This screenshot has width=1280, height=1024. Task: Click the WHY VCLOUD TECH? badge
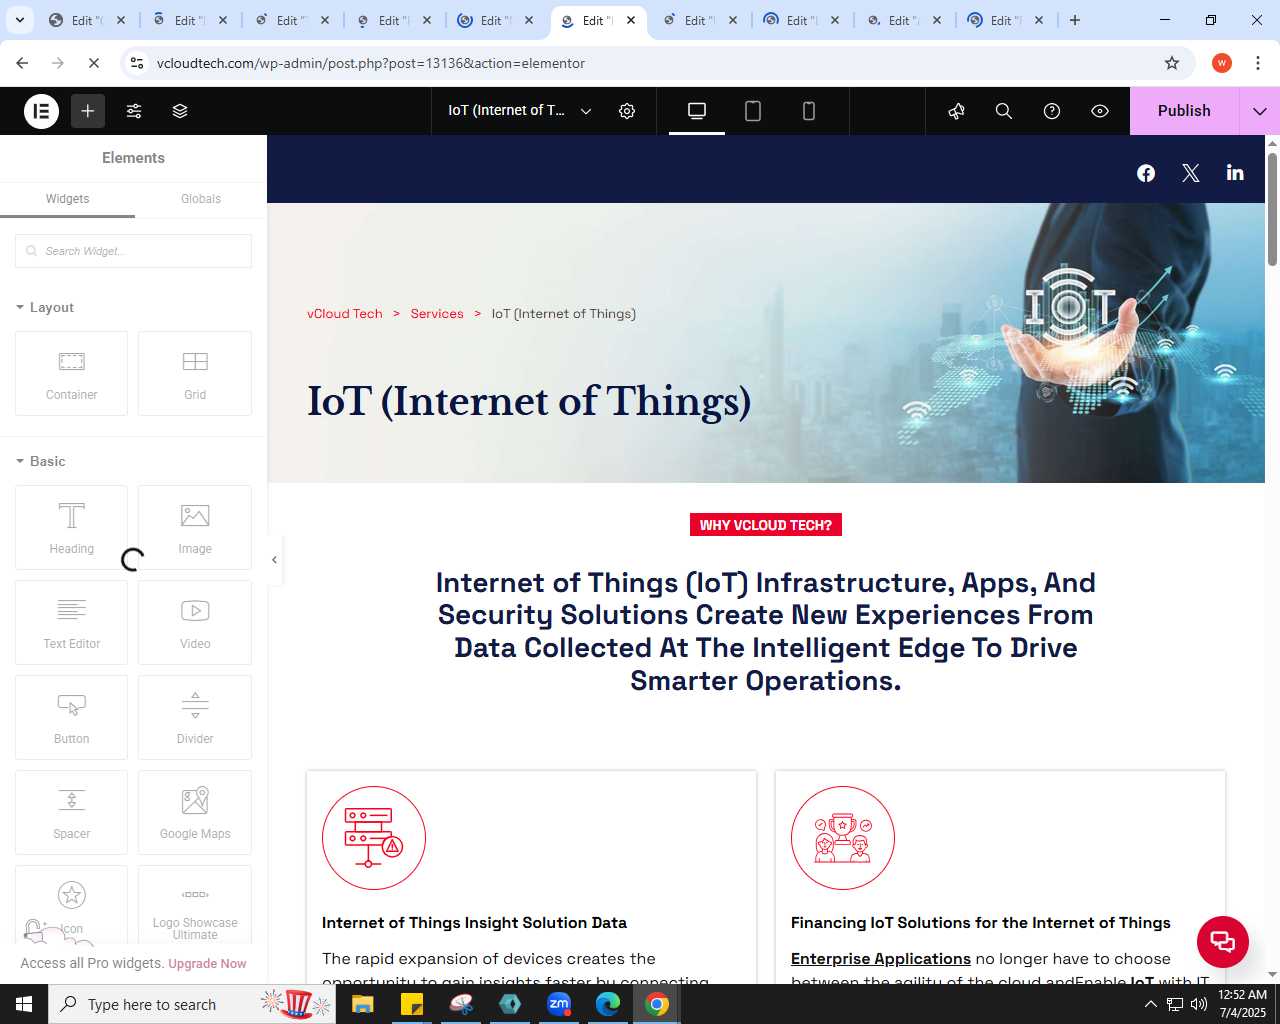766,525
